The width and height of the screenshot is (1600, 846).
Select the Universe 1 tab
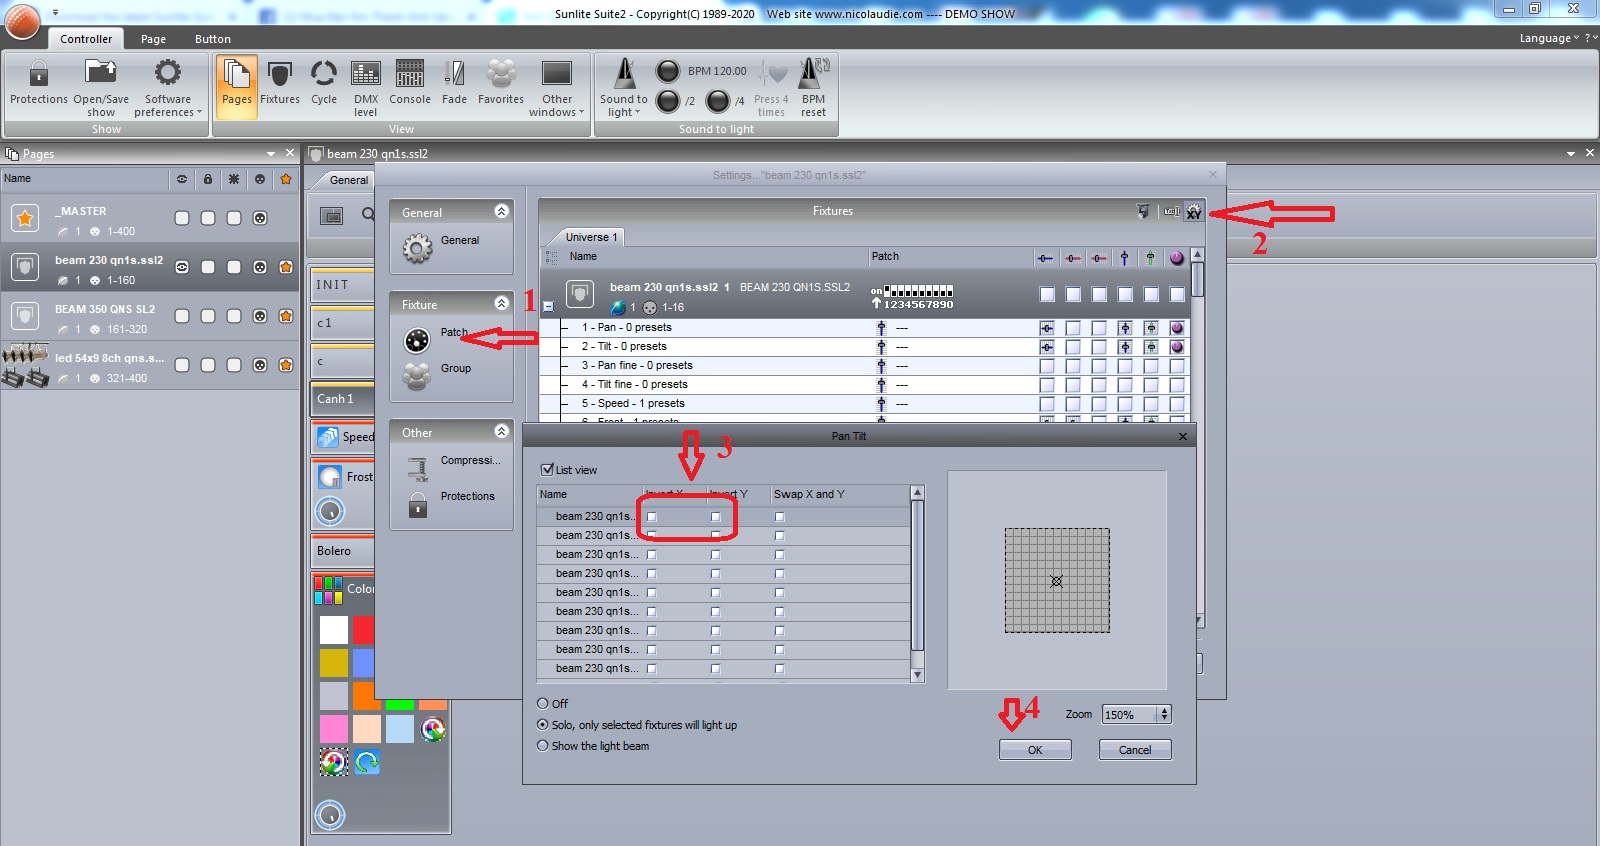[x=591, y=237]
